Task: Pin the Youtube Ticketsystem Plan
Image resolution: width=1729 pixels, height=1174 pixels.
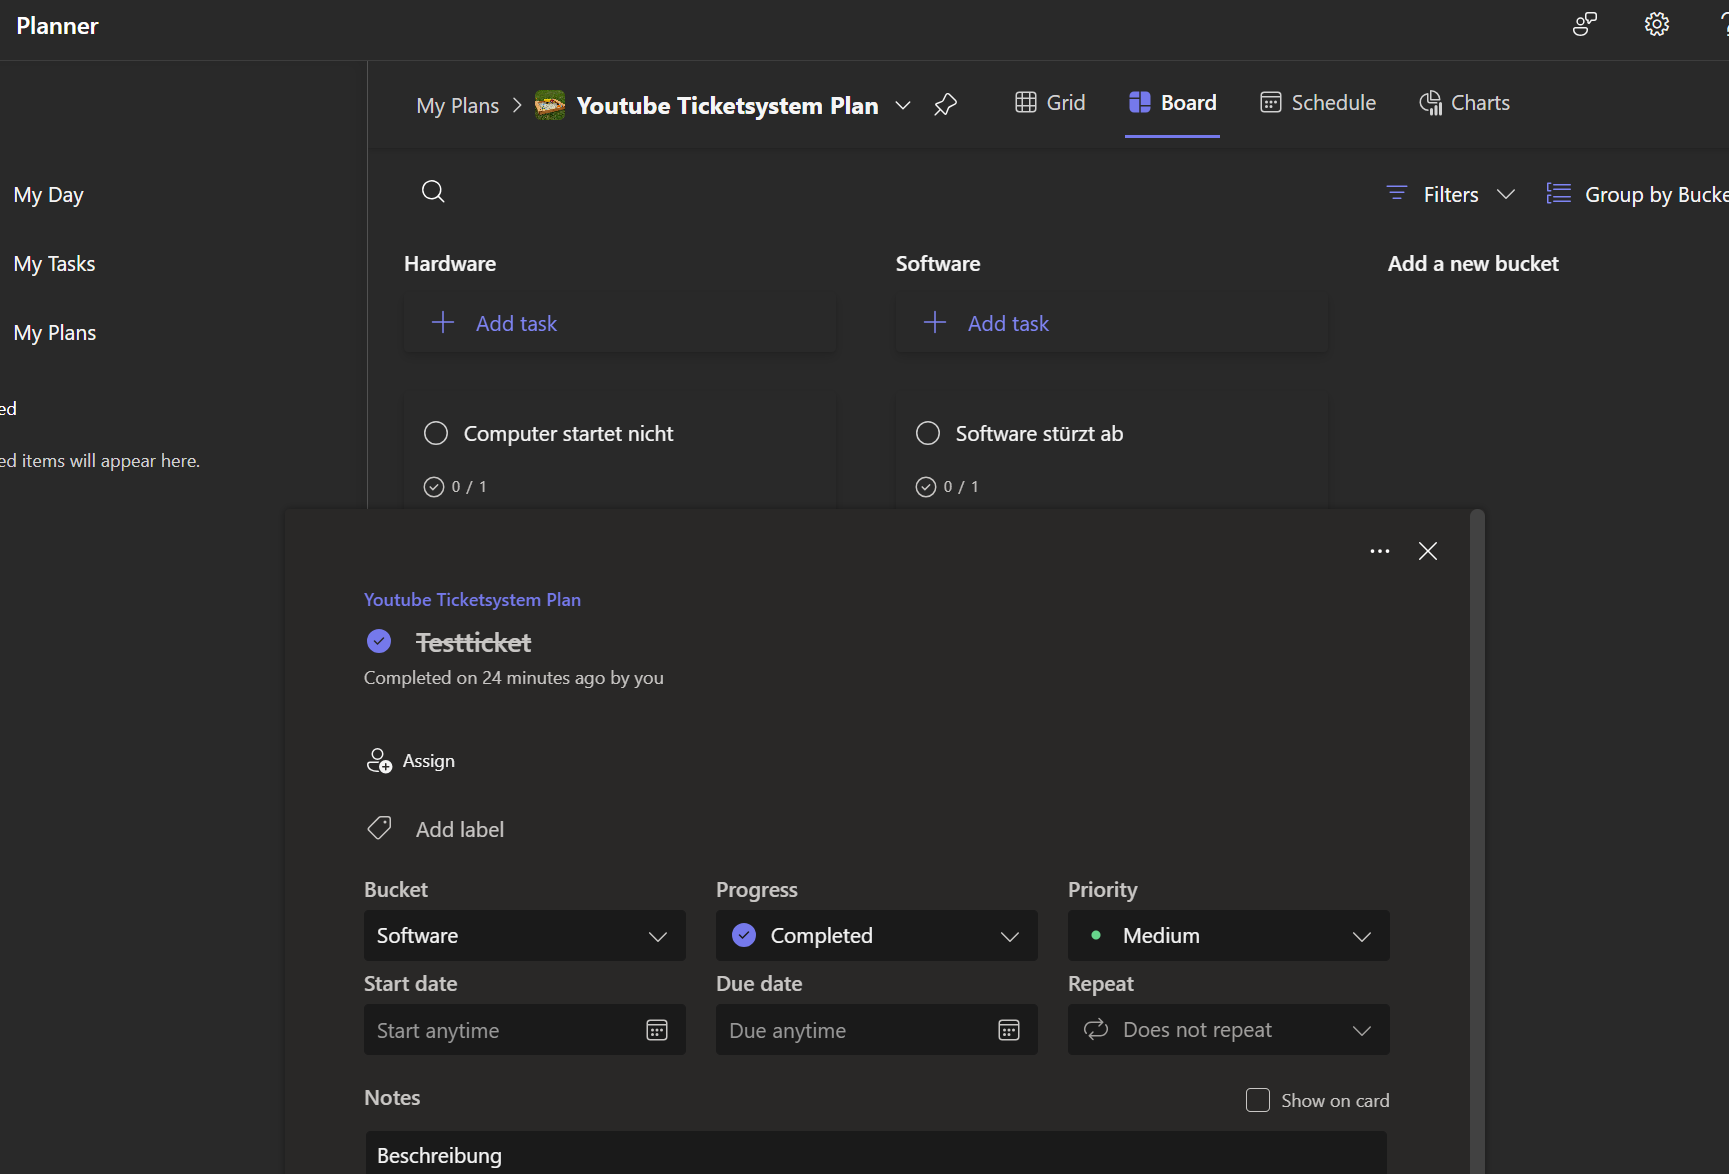Action: click(x=945, y=105)
